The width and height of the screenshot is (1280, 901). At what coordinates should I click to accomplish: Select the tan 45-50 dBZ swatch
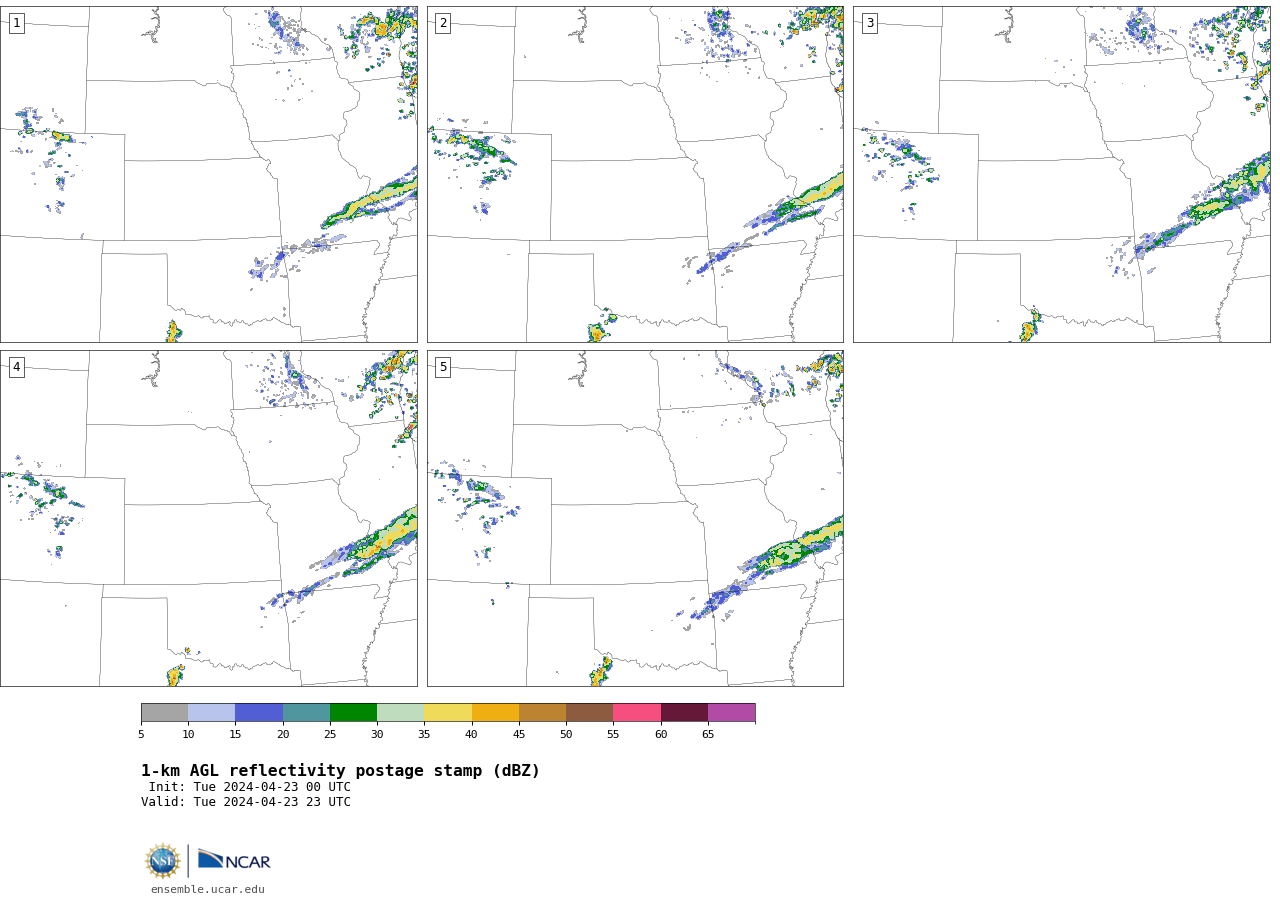542,713
